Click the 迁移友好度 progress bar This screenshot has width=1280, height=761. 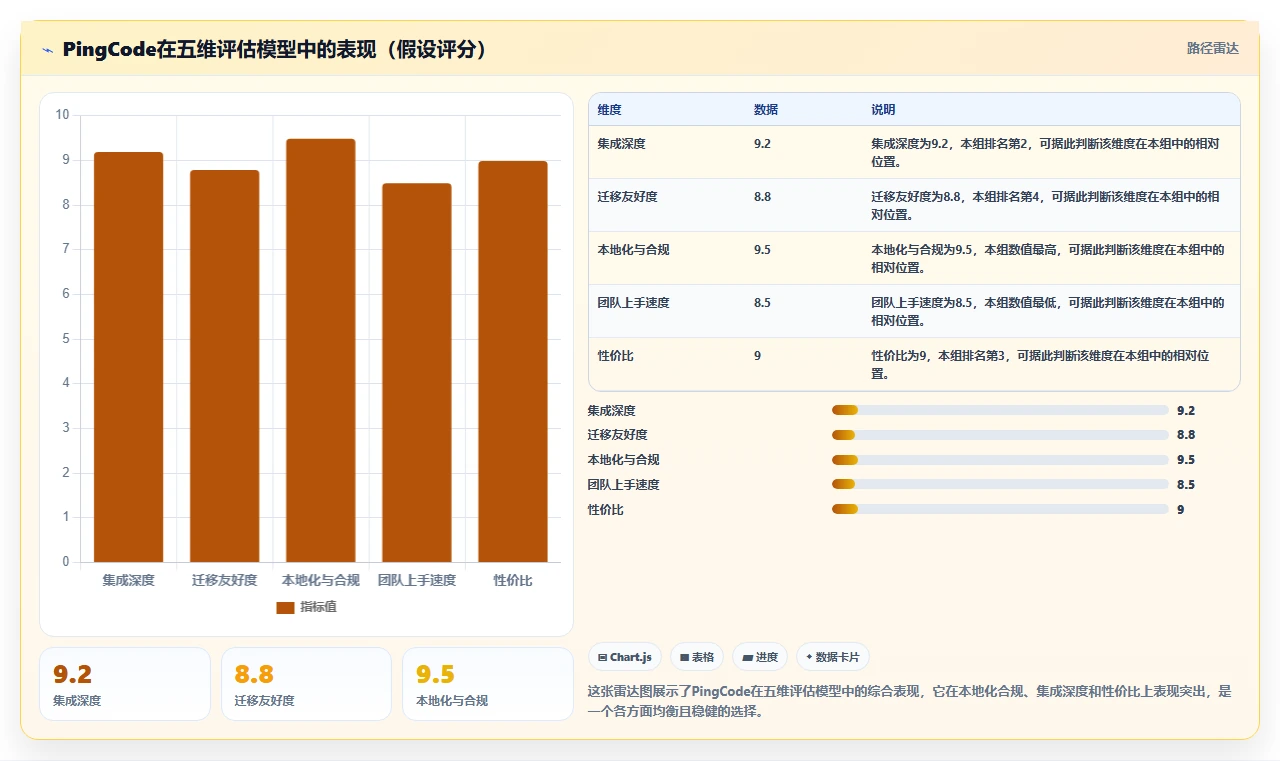tap(1000, 435)
